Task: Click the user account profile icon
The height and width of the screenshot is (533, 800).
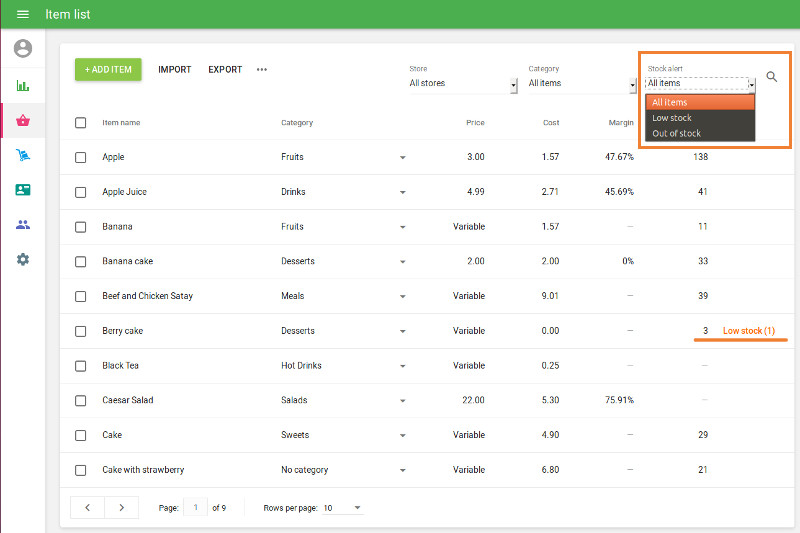Action: pos(23,48)
